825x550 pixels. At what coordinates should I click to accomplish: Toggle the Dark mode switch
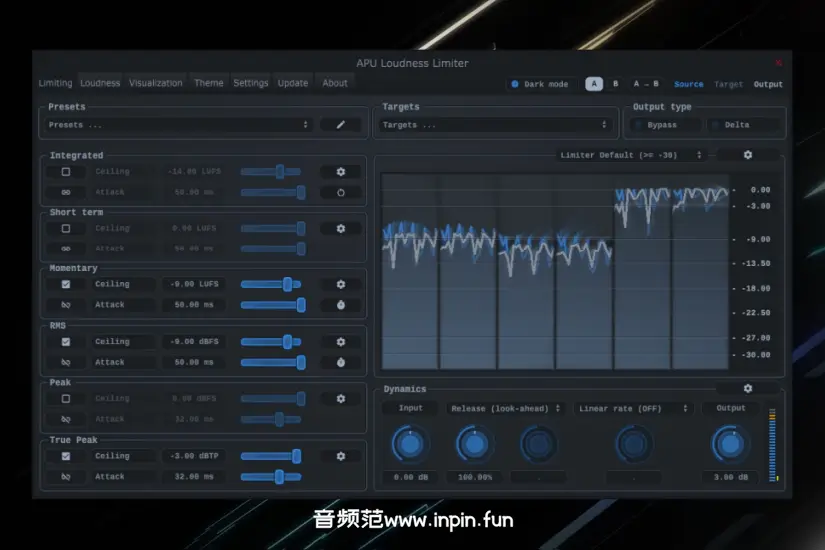pos(516,84)
